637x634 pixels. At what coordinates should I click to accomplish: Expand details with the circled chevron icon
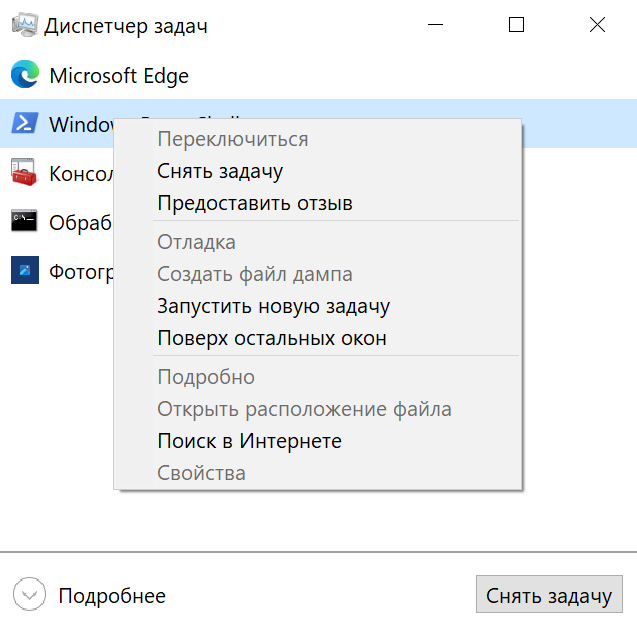pos(32,596)
